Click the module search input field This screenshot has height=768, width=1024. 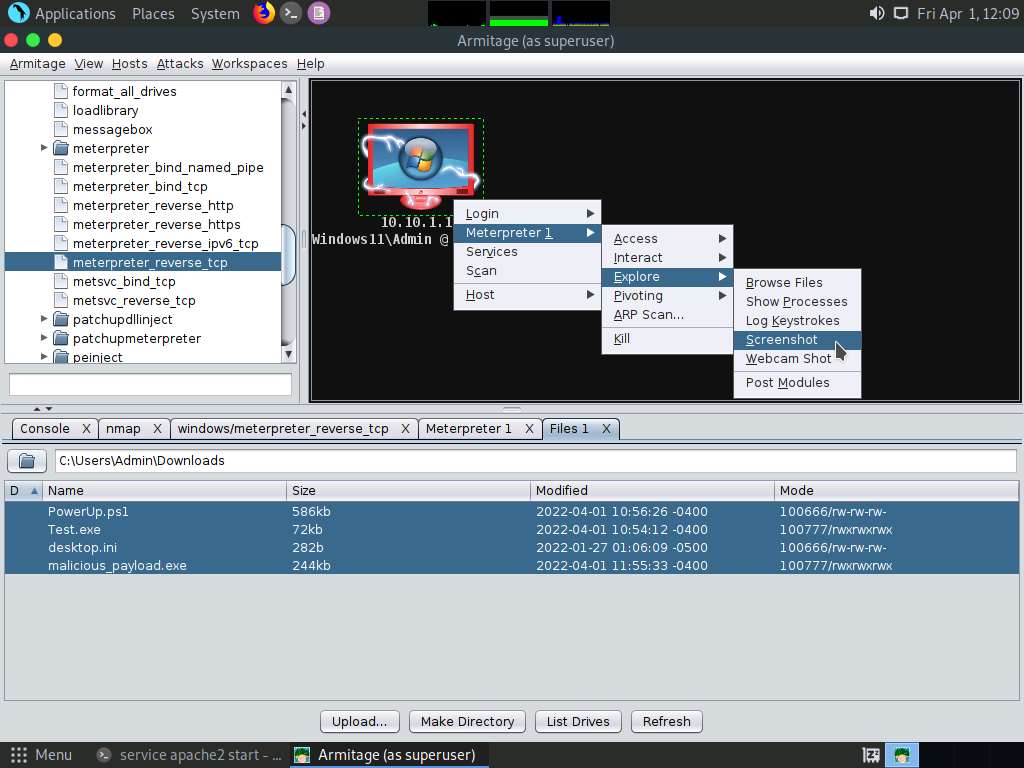[x=150, y=384]
